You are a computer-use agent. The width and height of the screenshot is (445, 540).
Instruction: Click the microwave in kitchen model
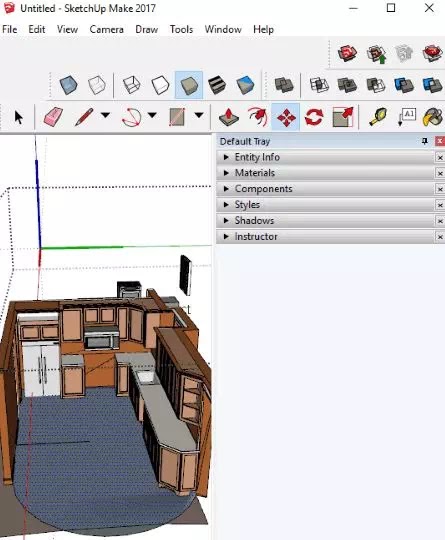pos(102,339)
